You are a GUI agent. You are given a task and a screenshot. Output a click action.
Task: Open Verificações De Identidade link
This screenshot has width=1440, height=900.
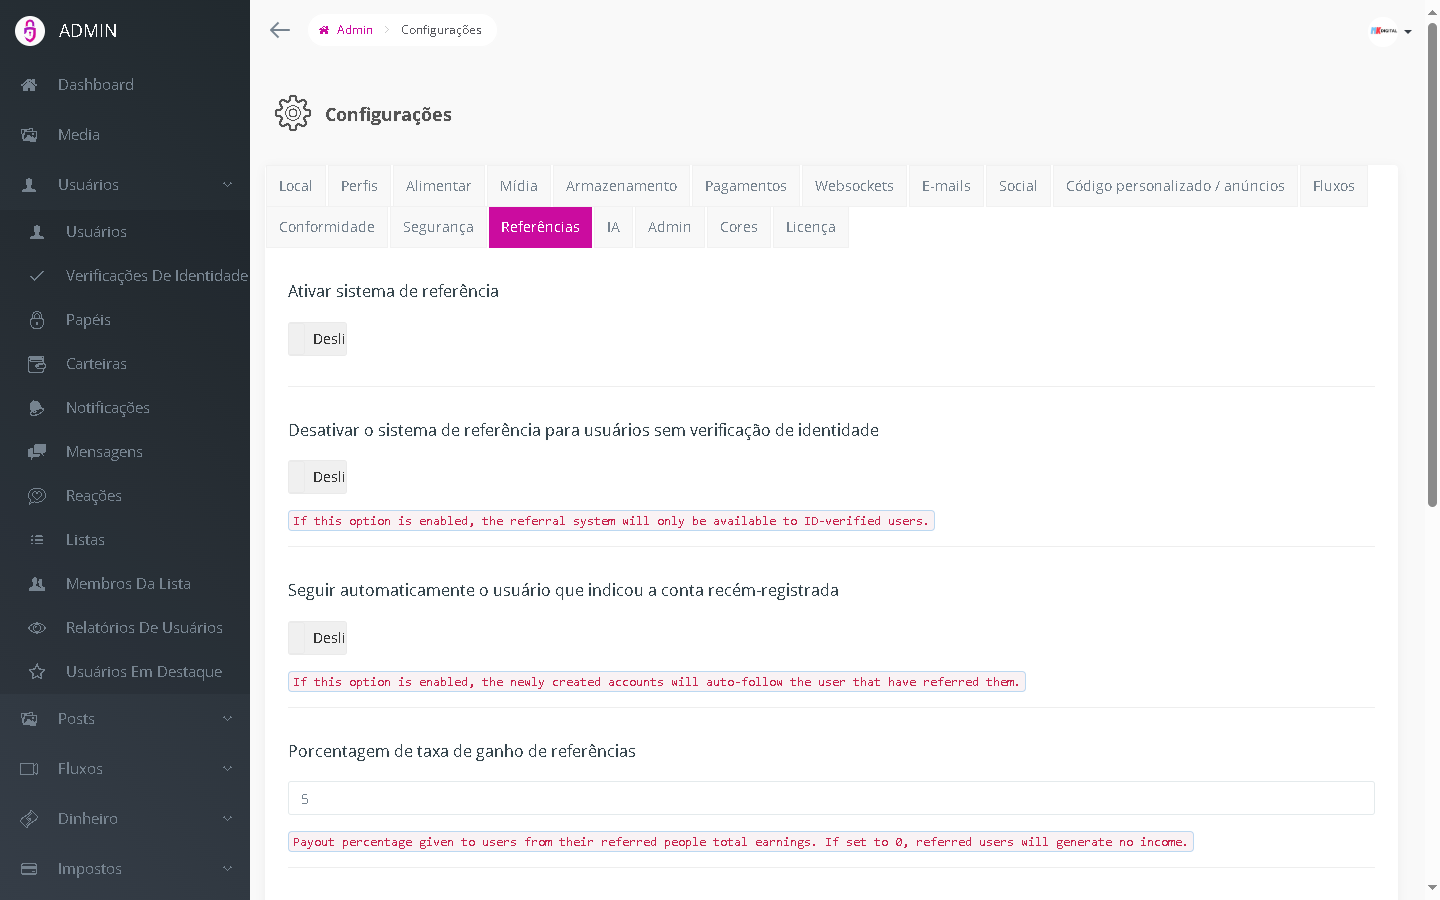156,276
